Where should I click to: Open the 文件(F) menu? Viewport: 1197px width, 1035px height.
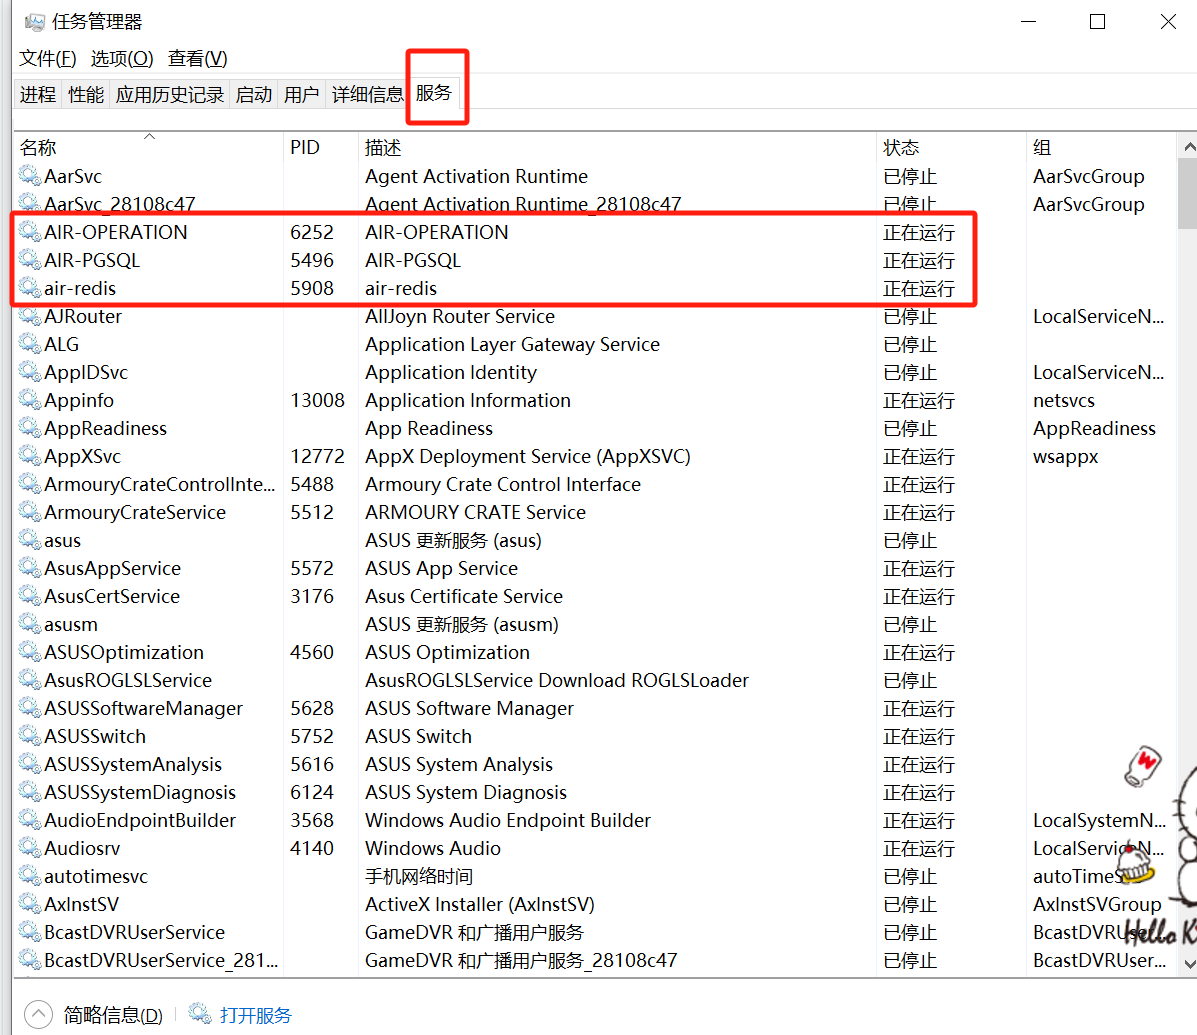47,59
